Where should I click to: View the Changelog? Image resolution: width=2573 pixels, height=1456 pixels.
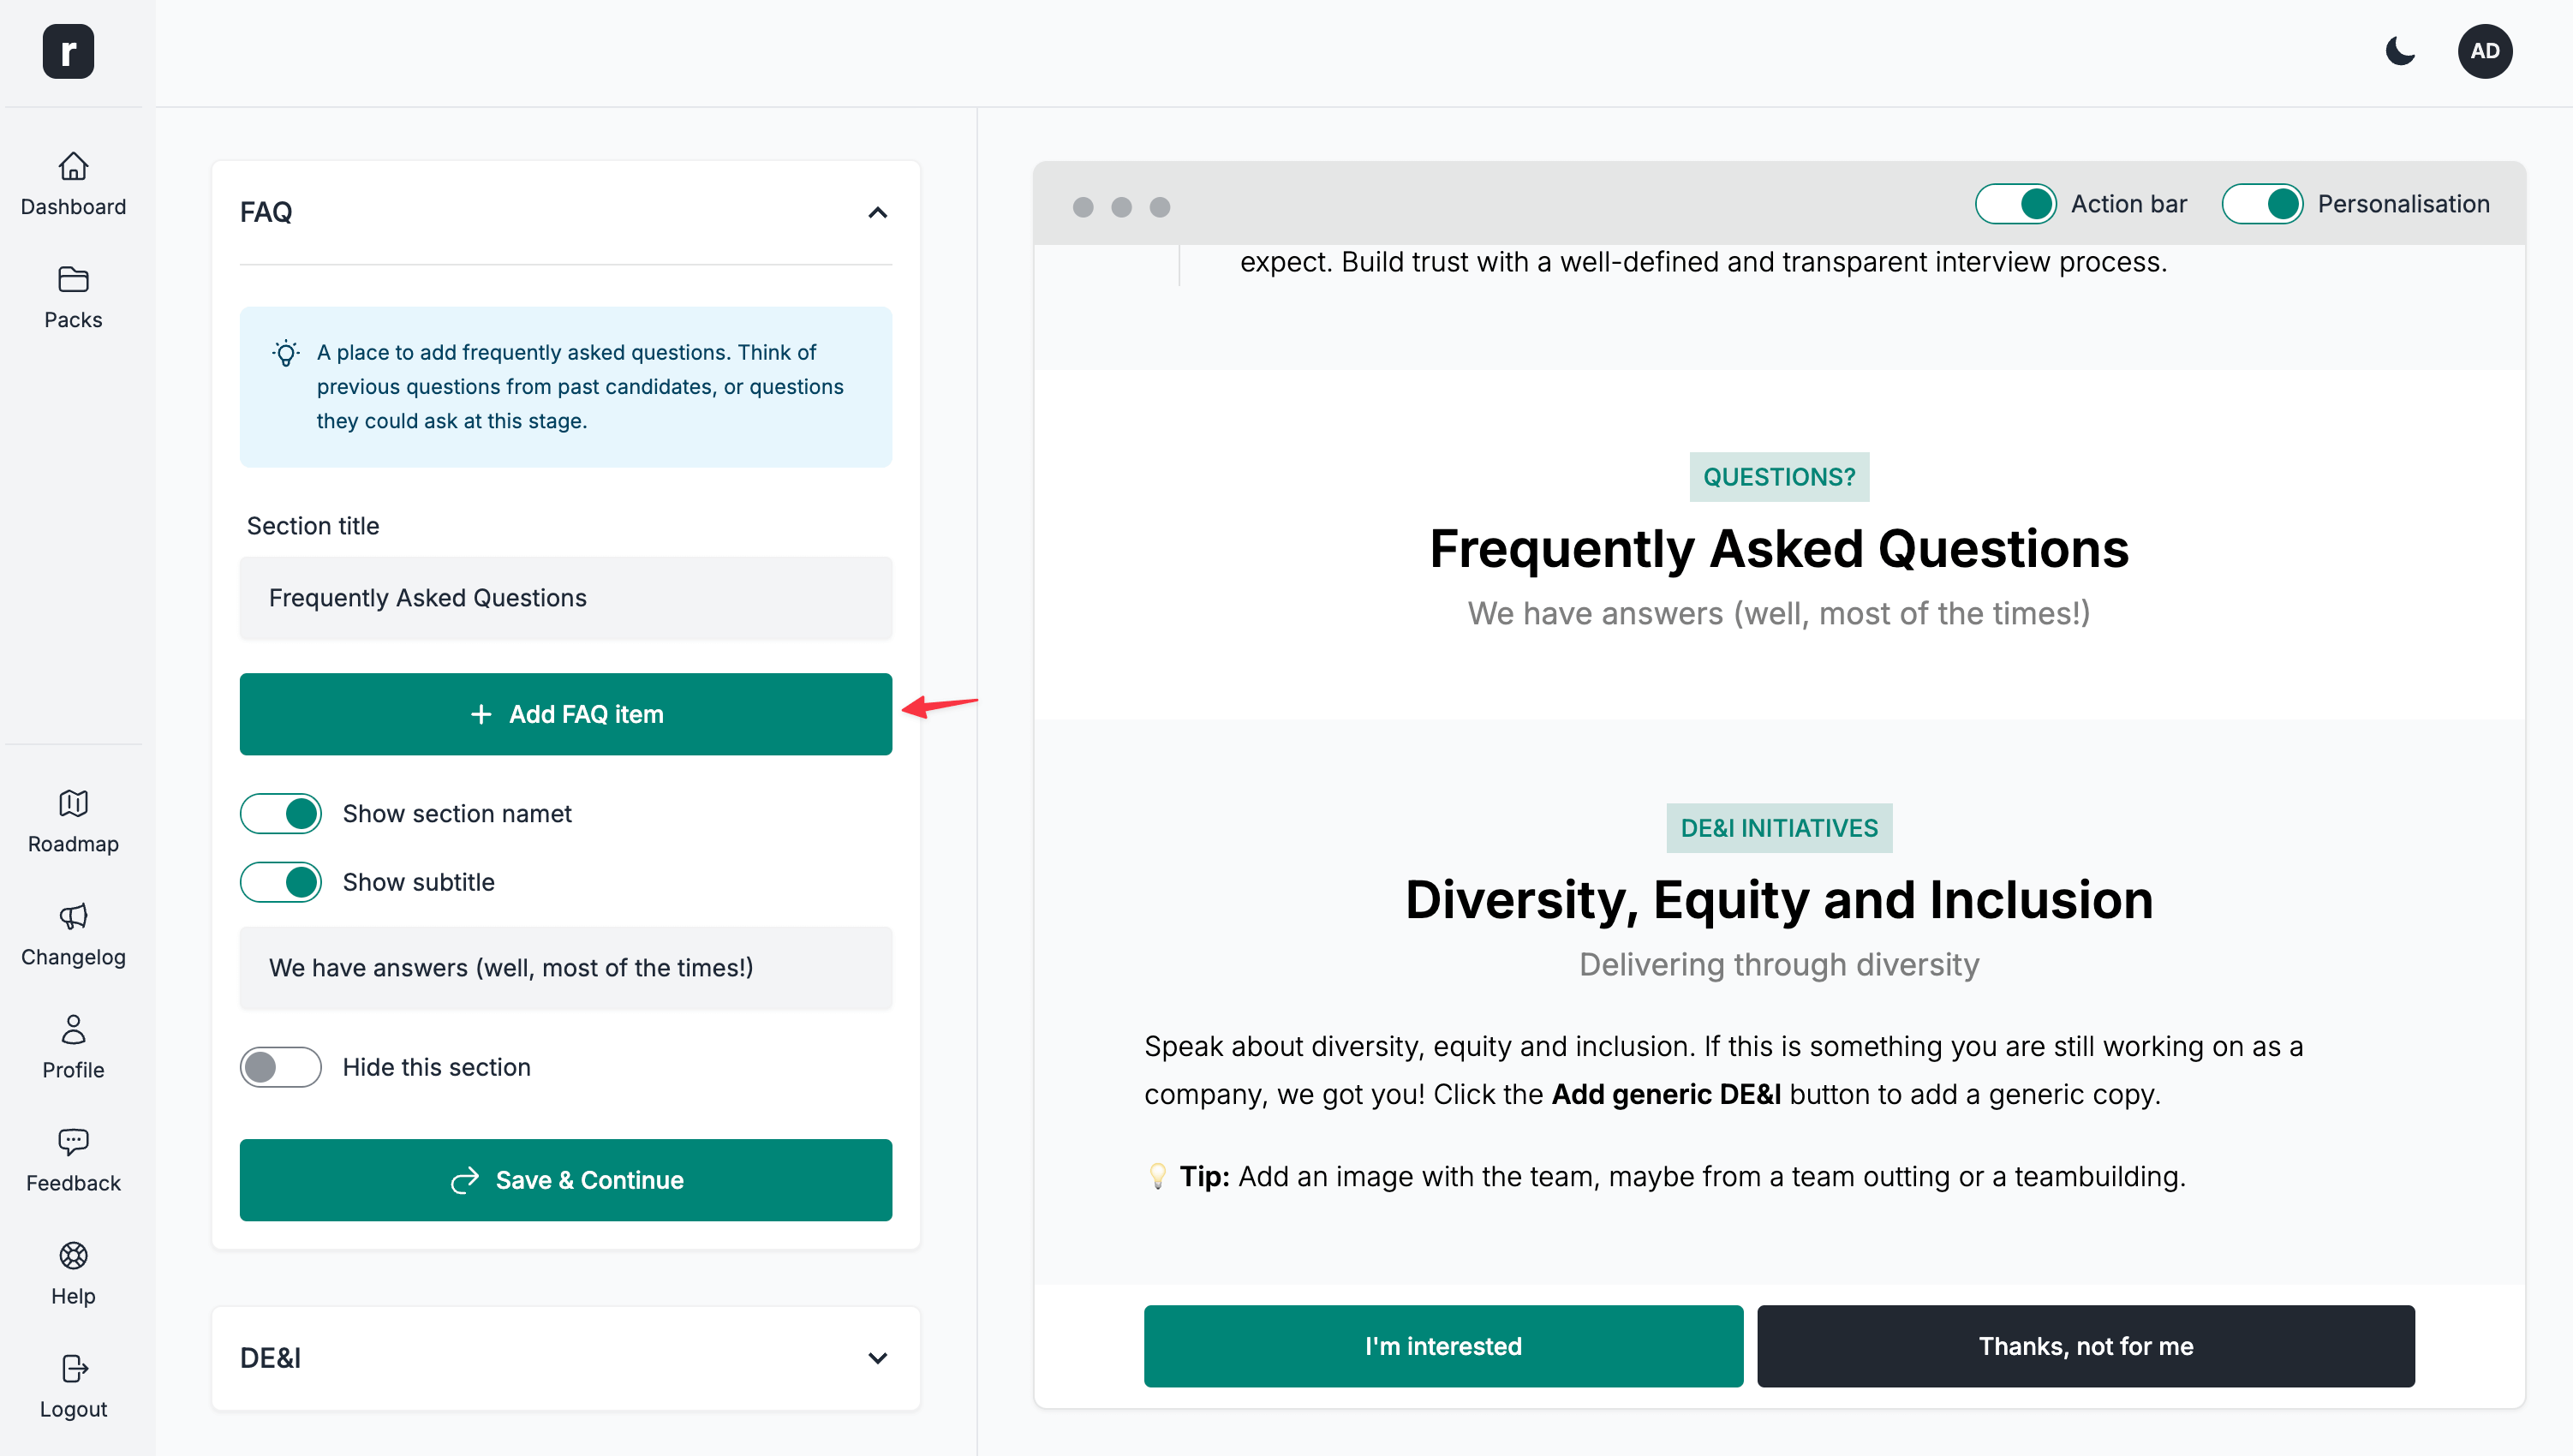(73, 934)
